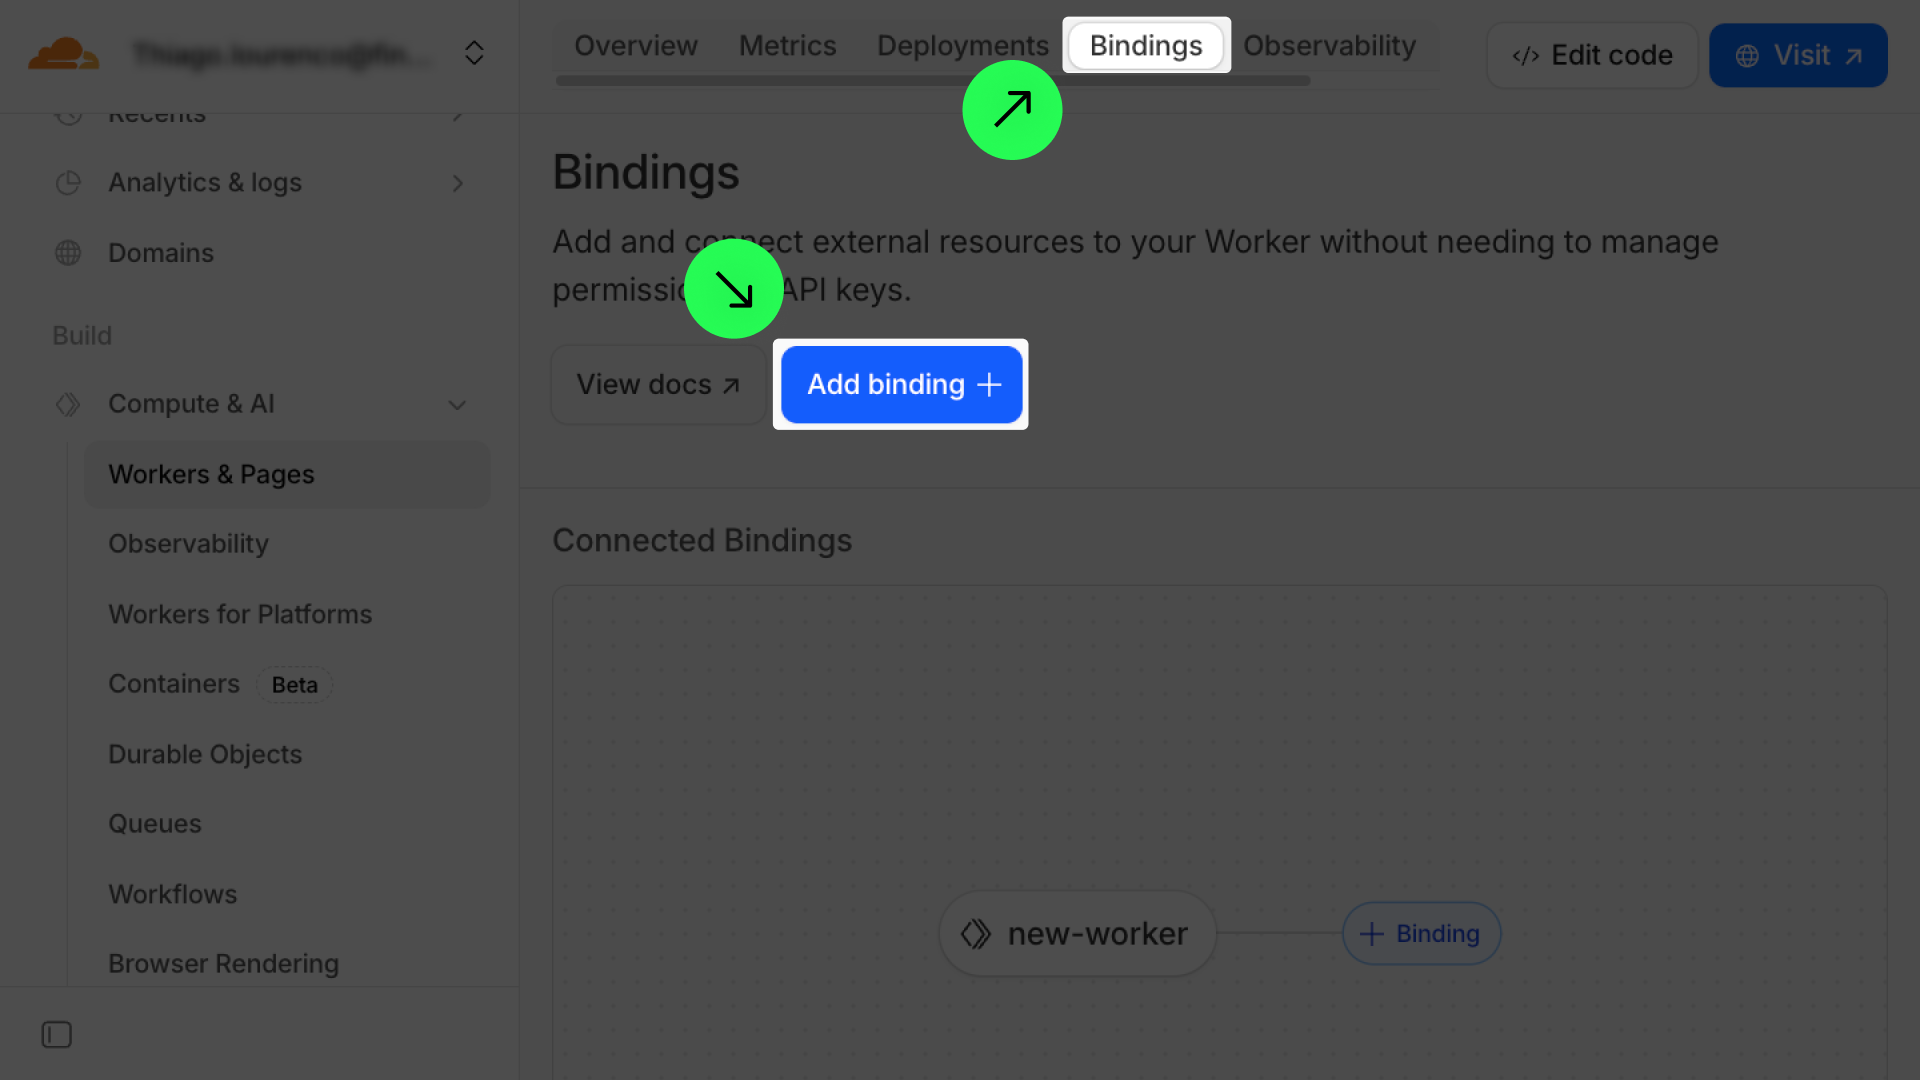Open Durable Objects
The image size is (1920, 1080).
(x=205, y=754)
